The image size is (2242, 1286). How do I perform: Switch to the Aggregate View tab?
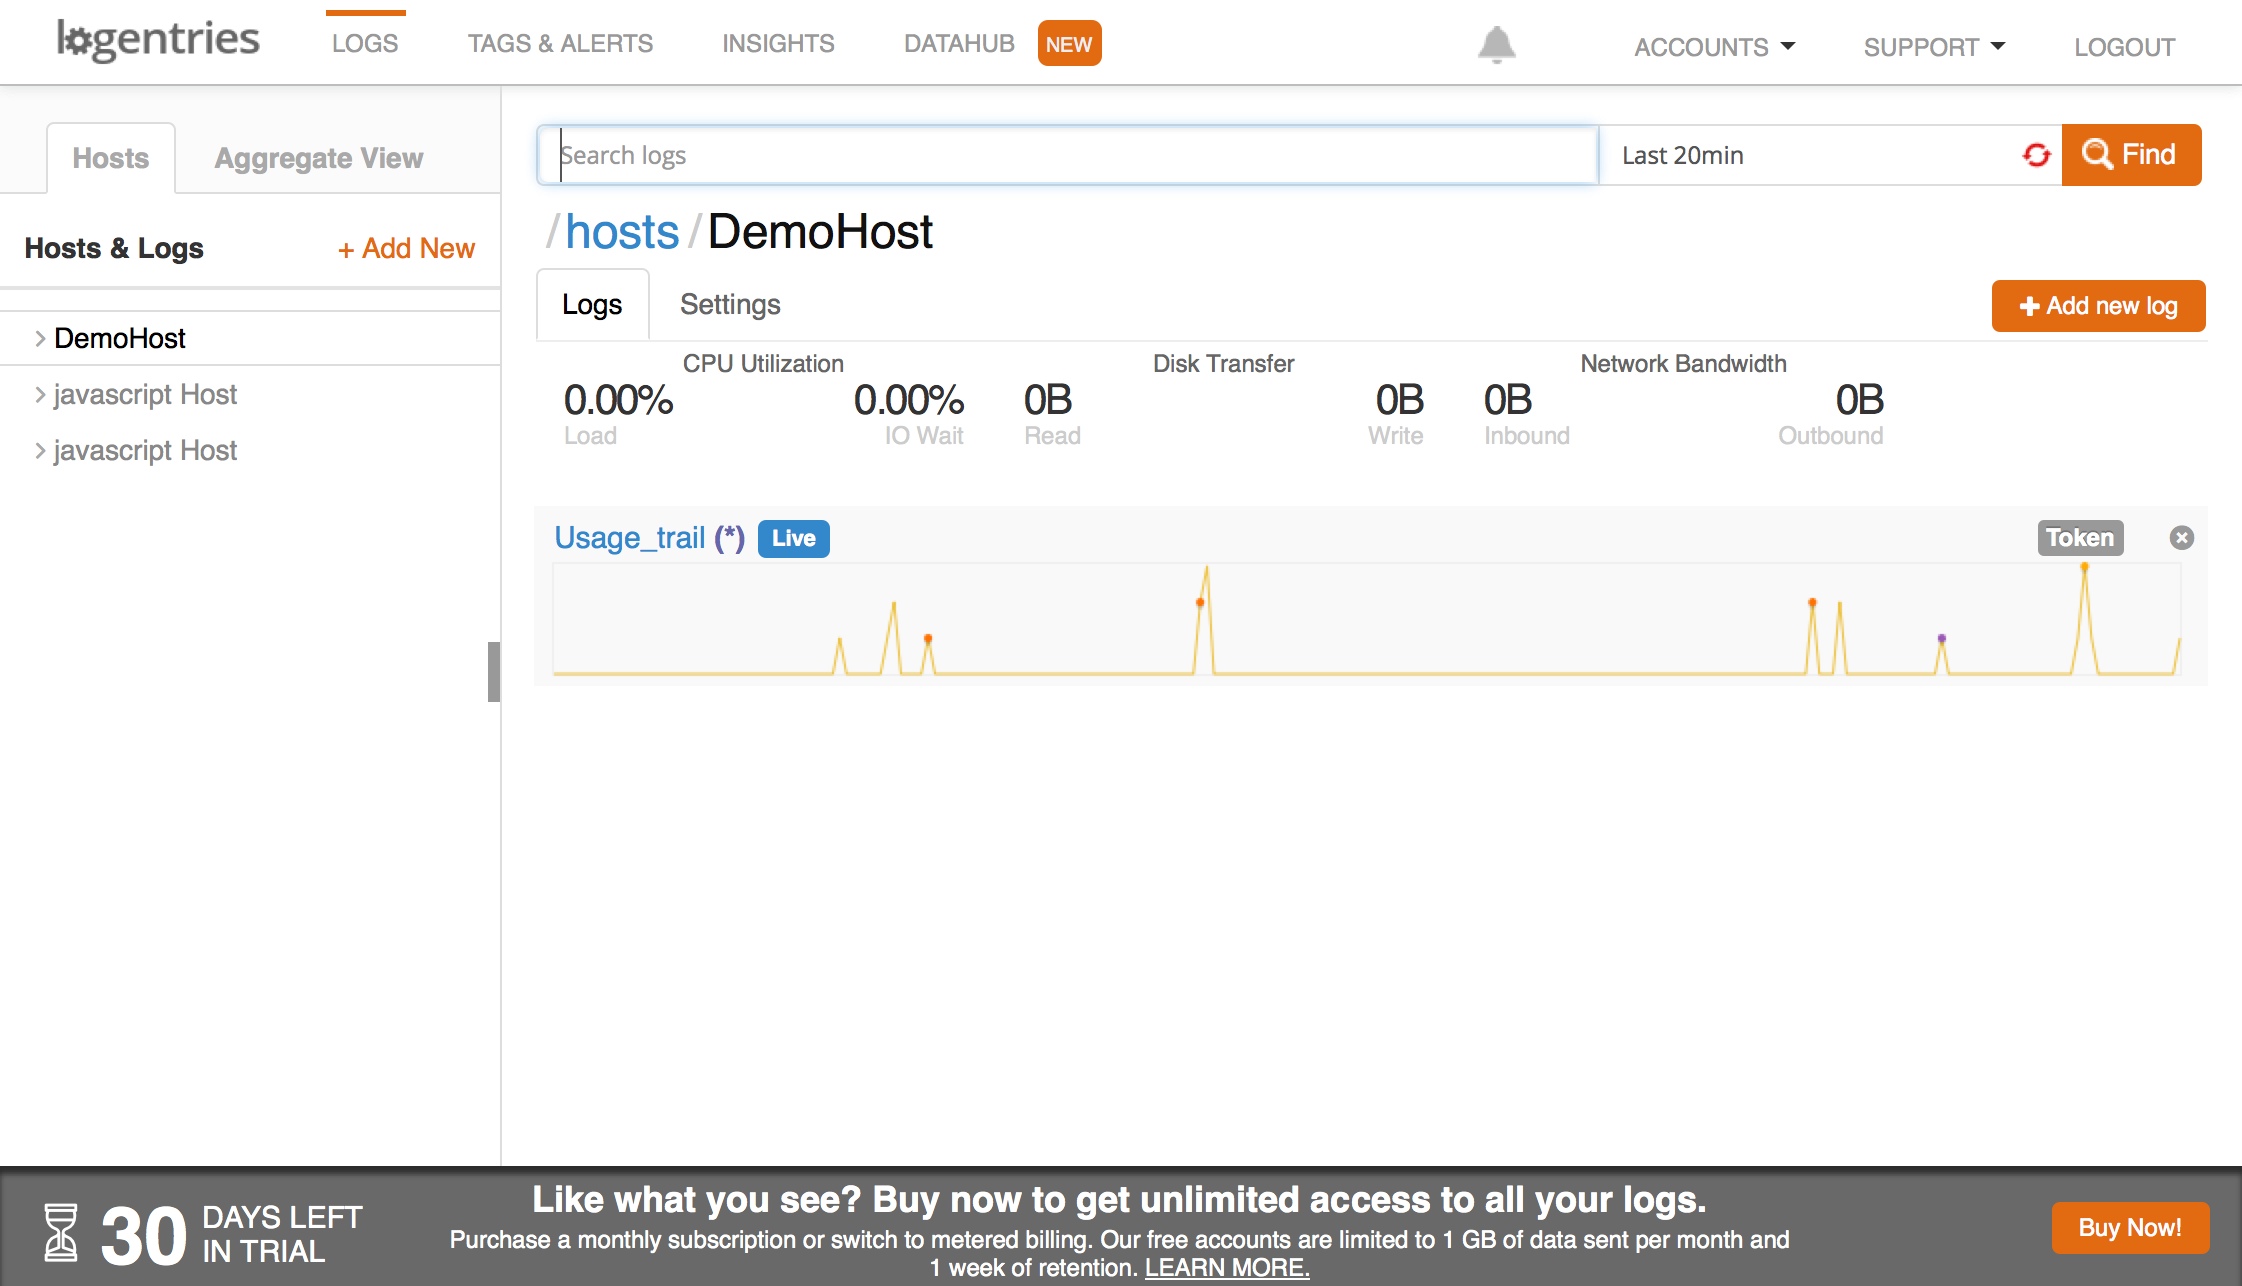pos(318,158)
